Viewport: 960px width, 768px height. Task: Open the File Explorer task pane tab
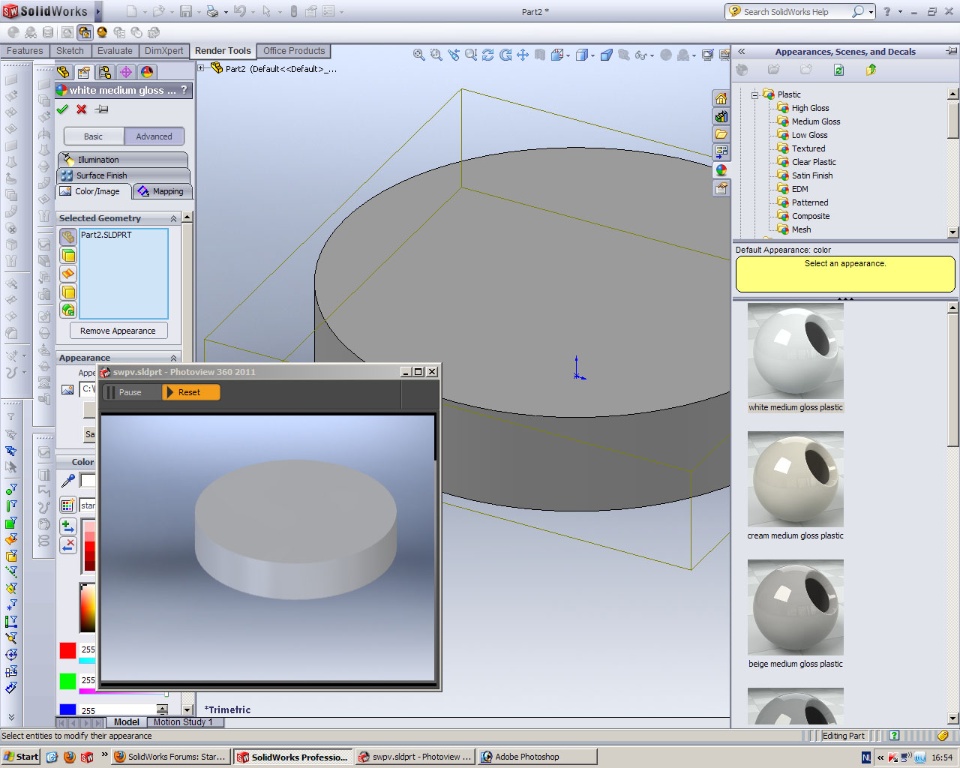coord(721,134)
